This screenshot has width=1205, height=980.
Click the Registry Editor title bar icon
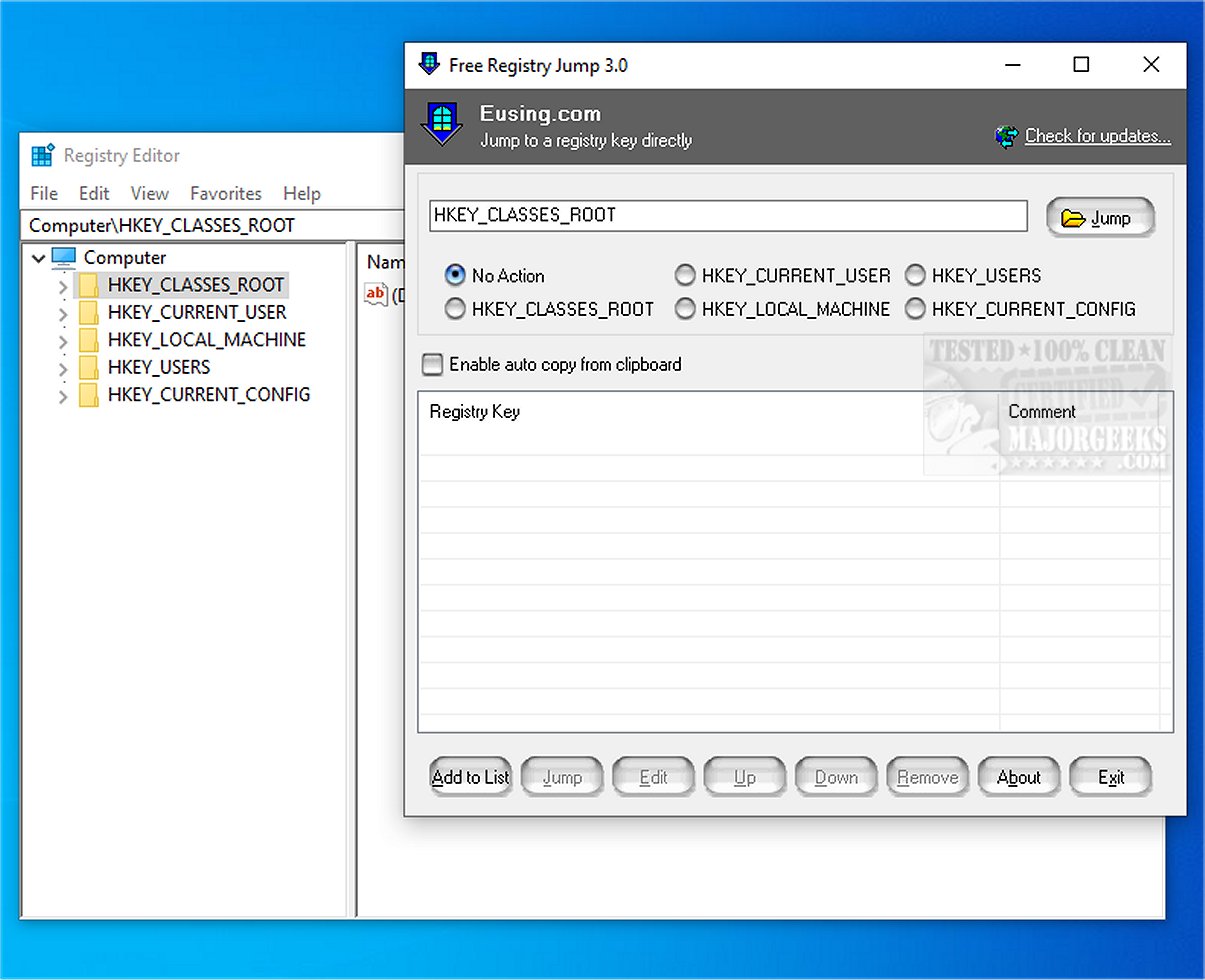tap(41, 155)
